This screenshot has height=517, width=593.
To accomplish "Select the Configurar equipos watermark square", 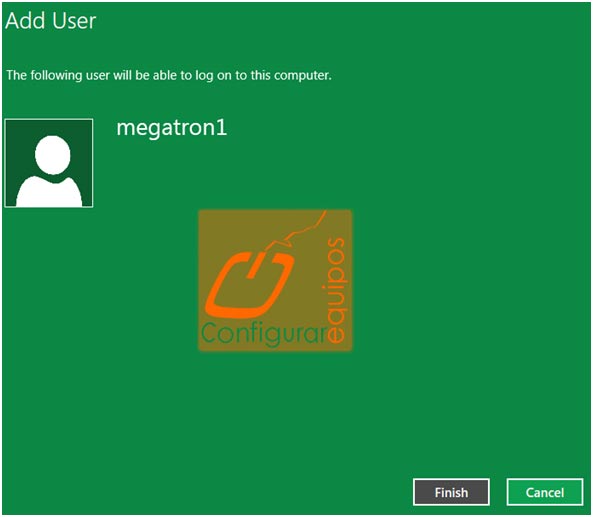I will [x=275, y=280].
